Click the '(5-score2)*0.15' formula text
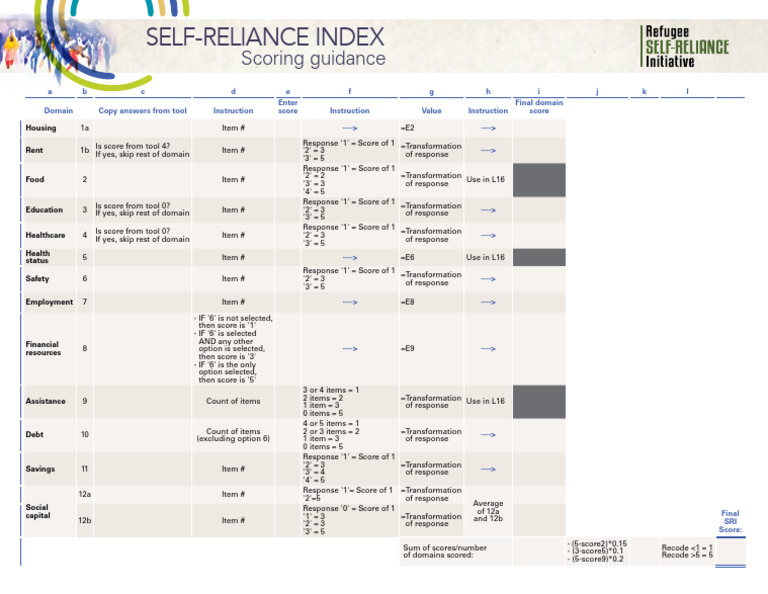The height and width of the screenshot is (594, 768). (x=597, y=544)
